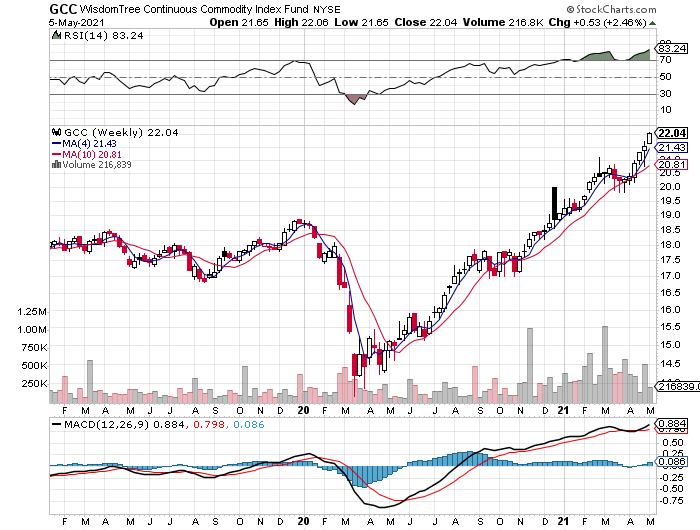The width and height of the screenshot is (700, 530).
Task: Click the 0.884 MACD axis tag
Action: (x=672, y=423)
